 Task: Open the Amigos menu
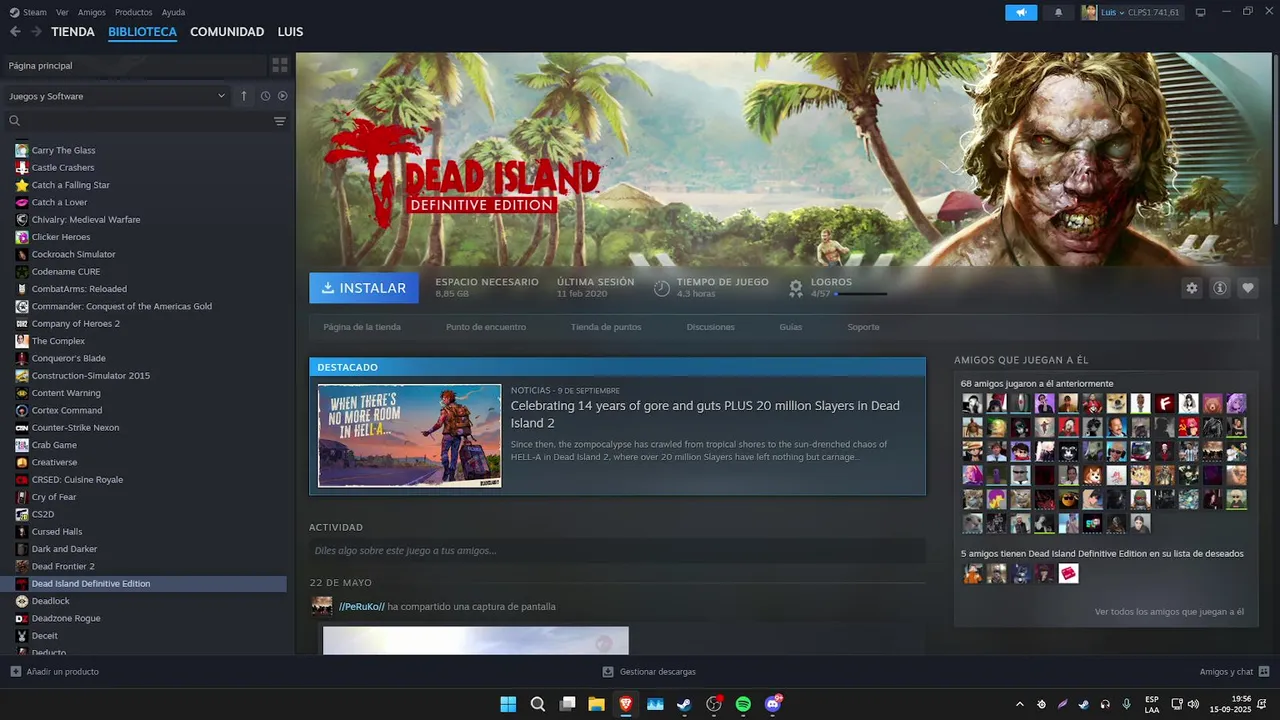(x=92, y=12)
